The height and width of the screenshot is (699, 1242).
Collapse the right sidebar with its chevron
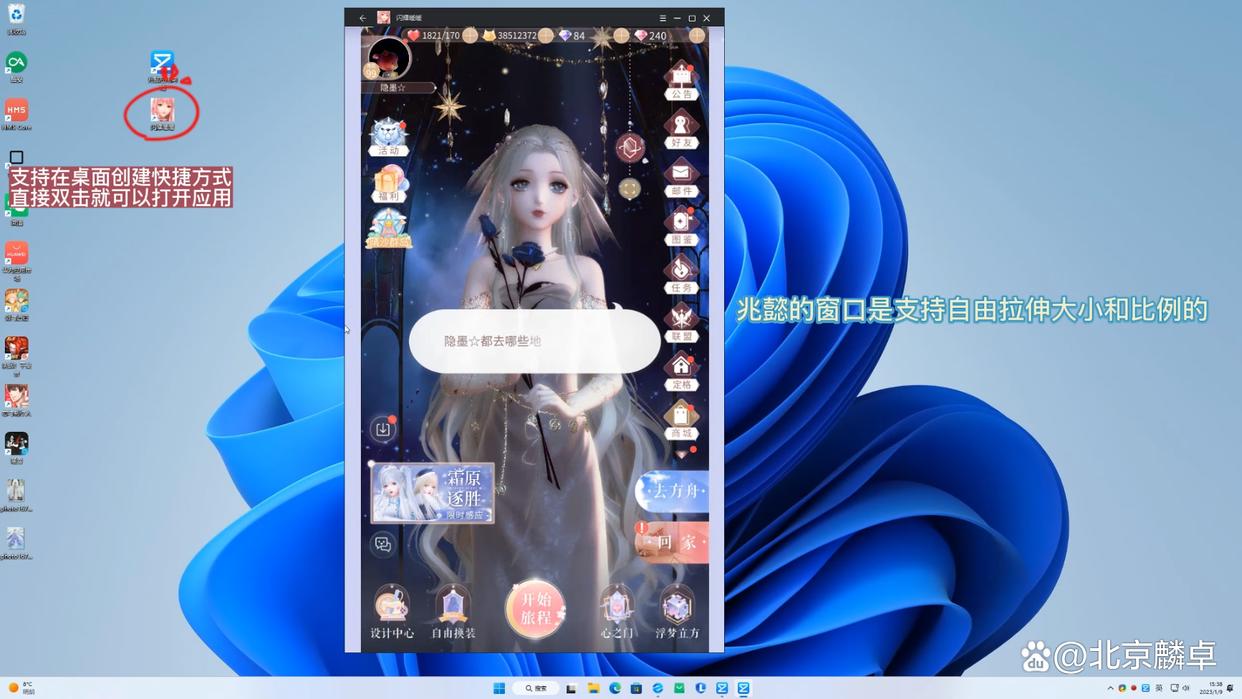(x=681, y=452)
